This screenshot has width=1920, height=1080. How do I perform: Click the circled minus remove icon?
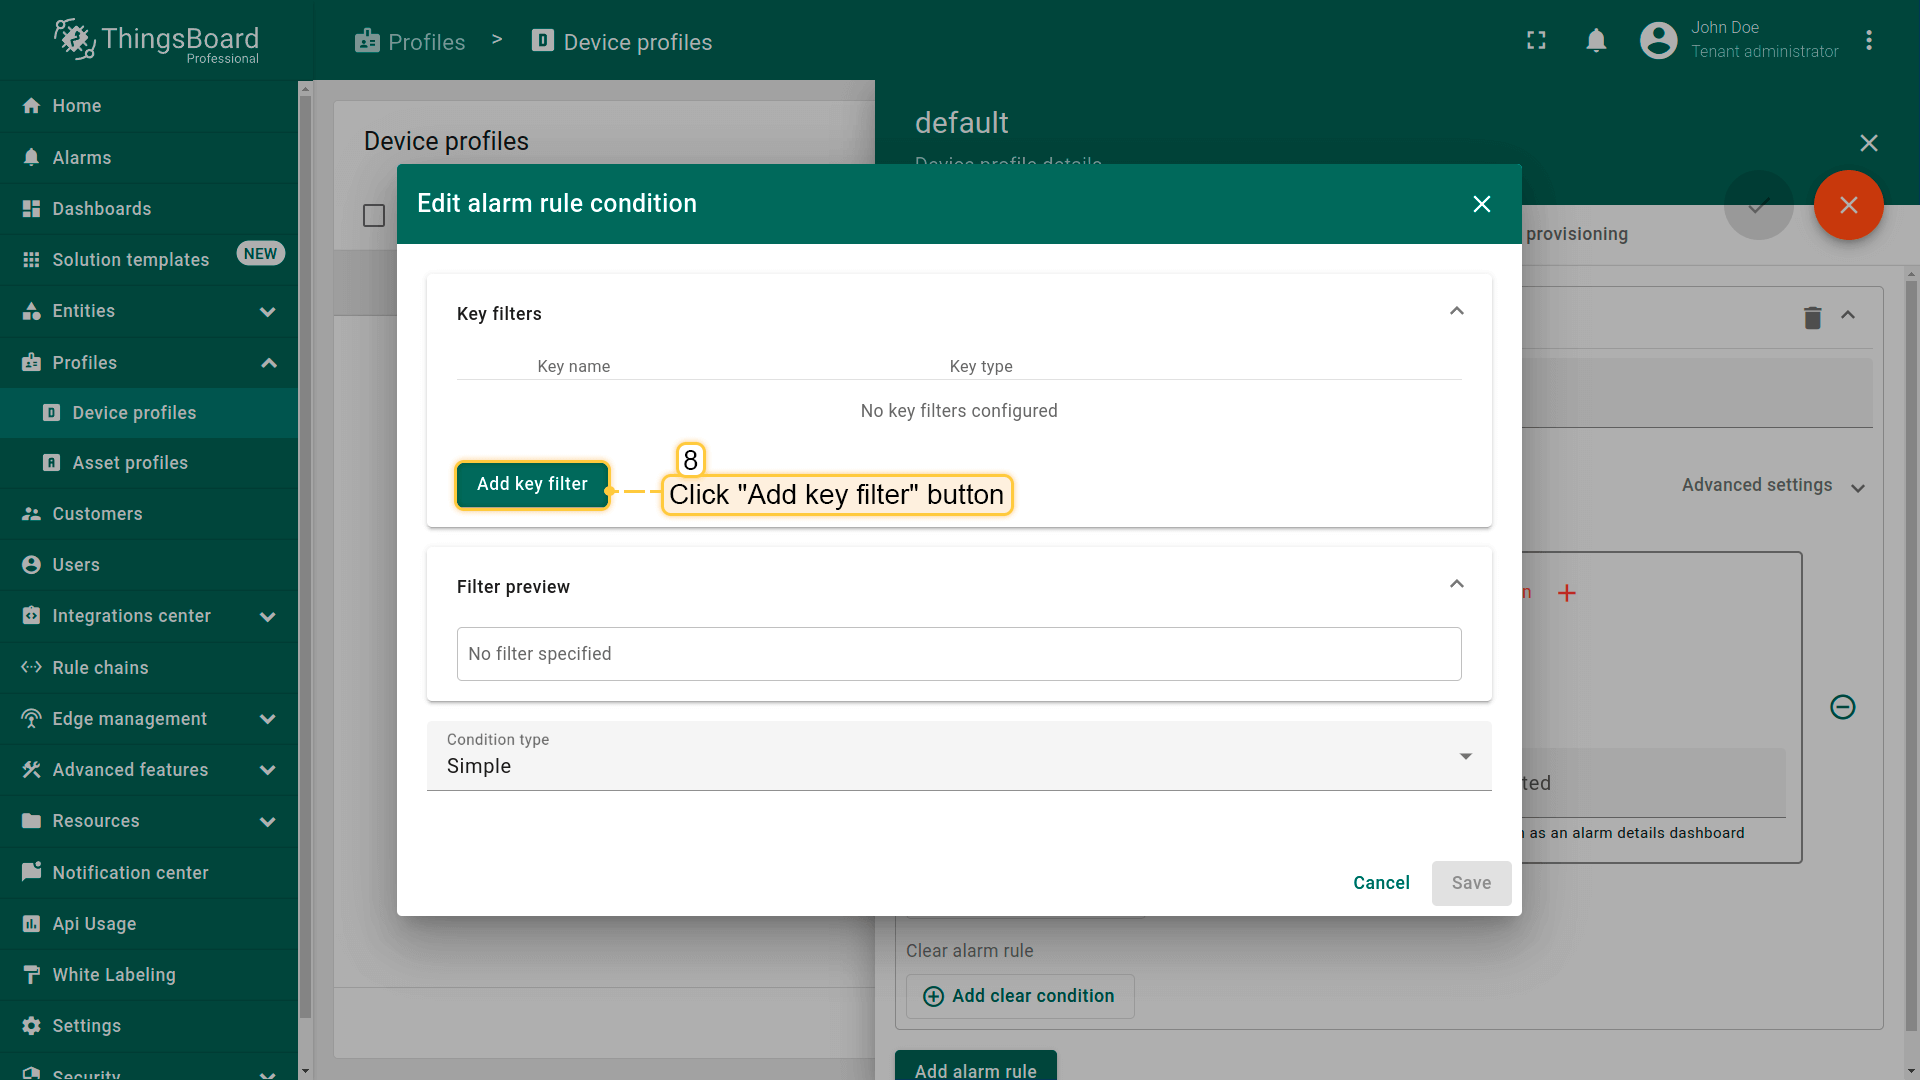[1842, 707]
